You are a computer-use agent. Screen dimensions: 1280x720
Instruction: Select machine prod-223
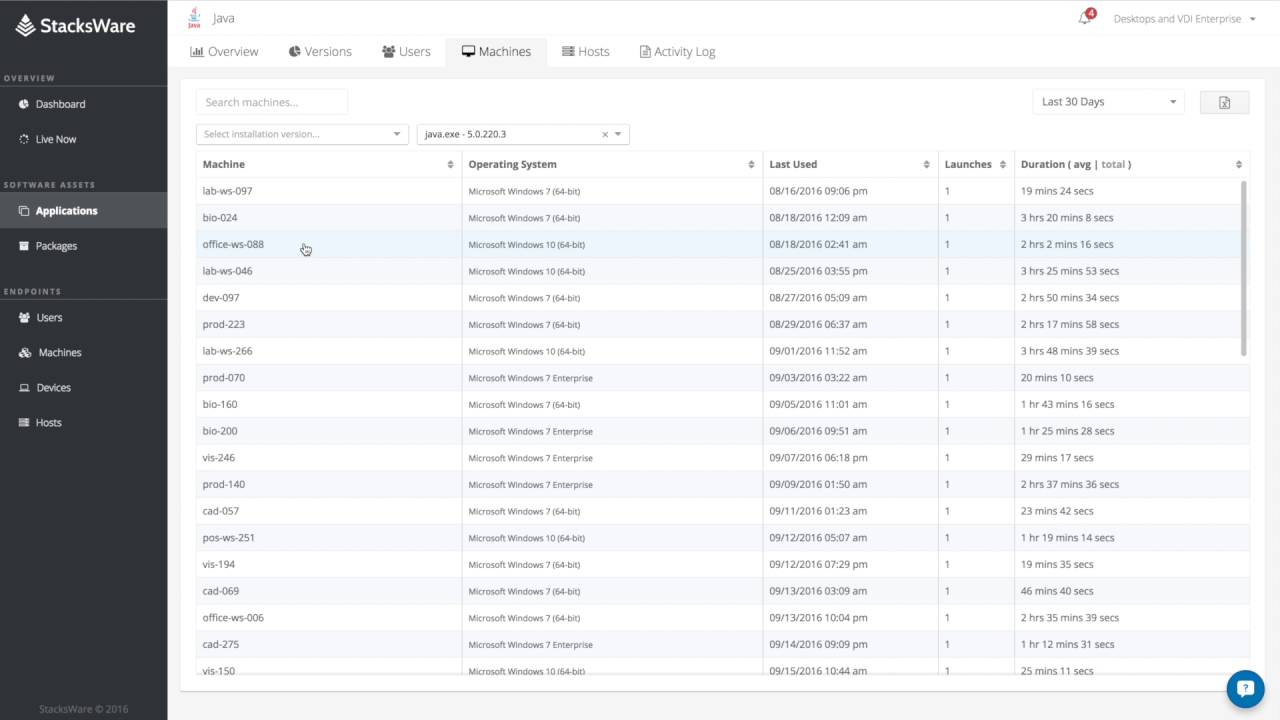[x=223, y=324]
